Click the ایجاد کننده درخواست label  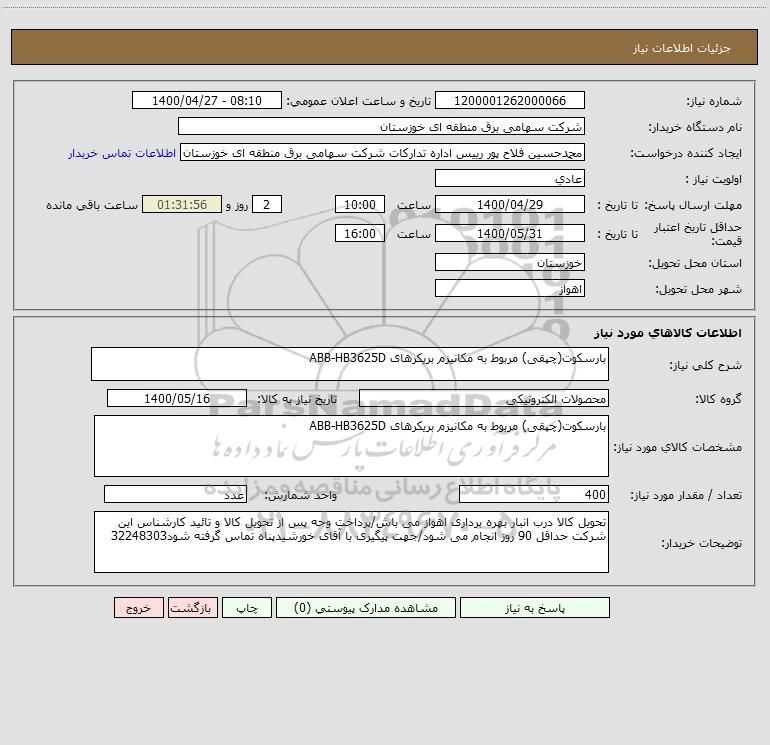coord(686,153)
